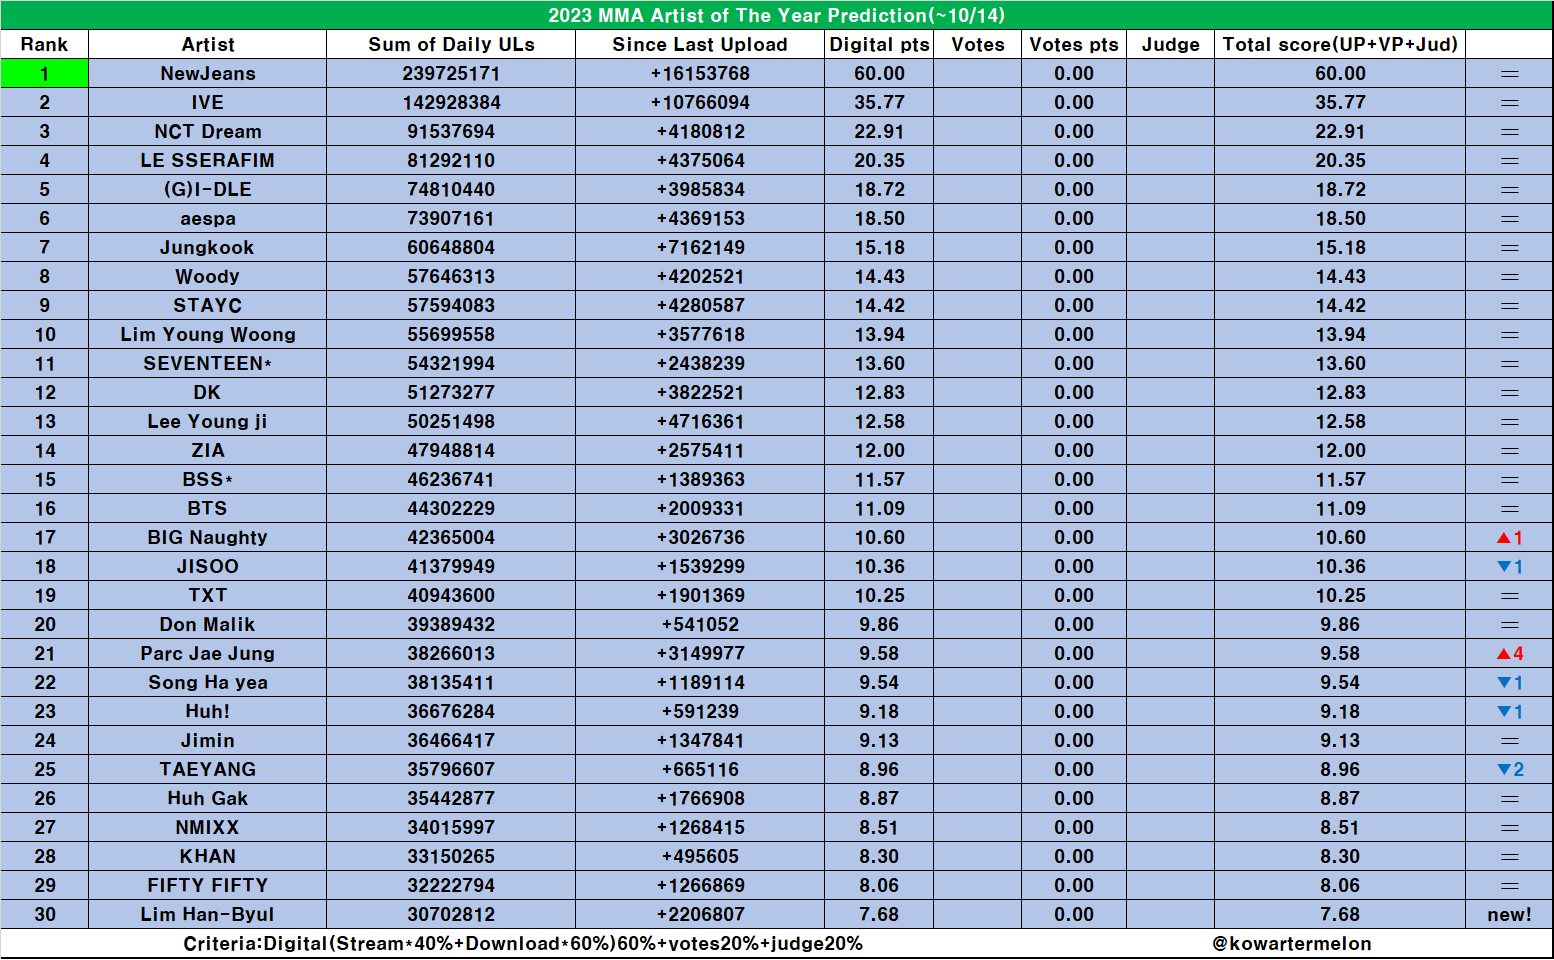Click the 'aespa' artist cell
The image size is (1554, 960).
tap(208, 219)
